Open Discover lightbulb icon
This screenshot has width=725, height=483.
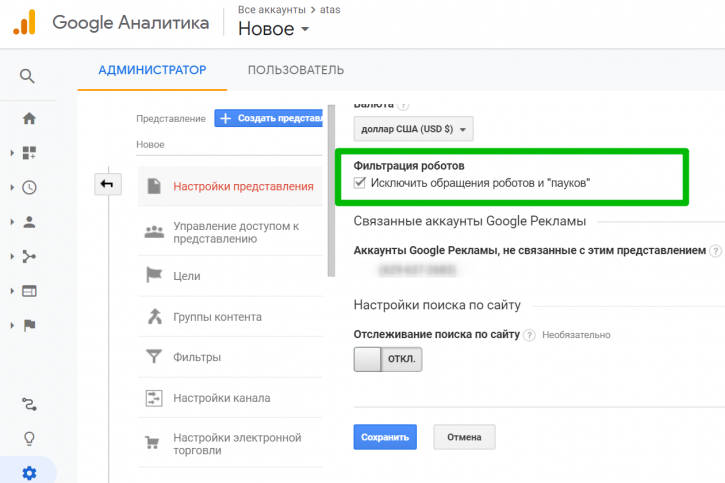click(29, 439)
